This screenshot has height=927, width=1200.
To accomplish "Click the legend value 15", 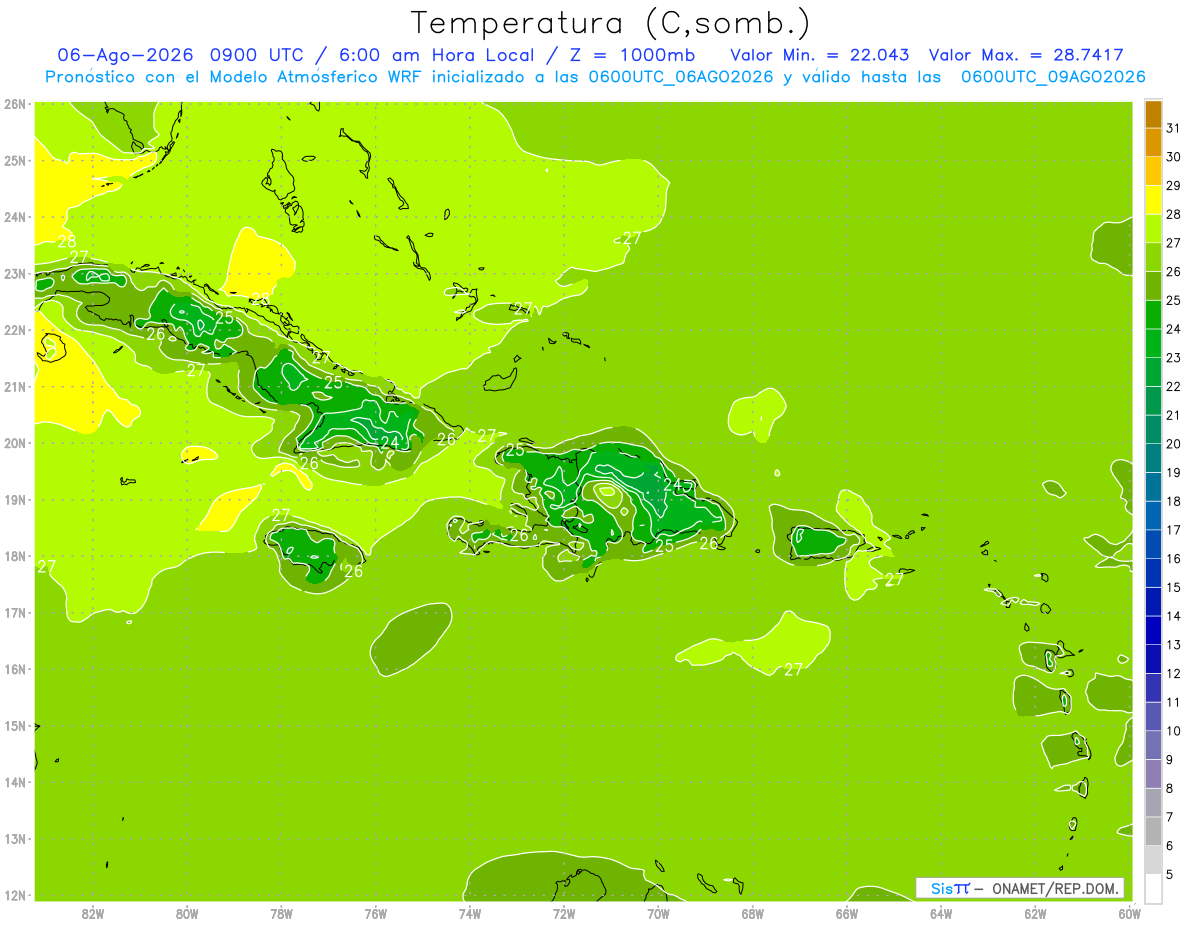I will point(1173,587).
